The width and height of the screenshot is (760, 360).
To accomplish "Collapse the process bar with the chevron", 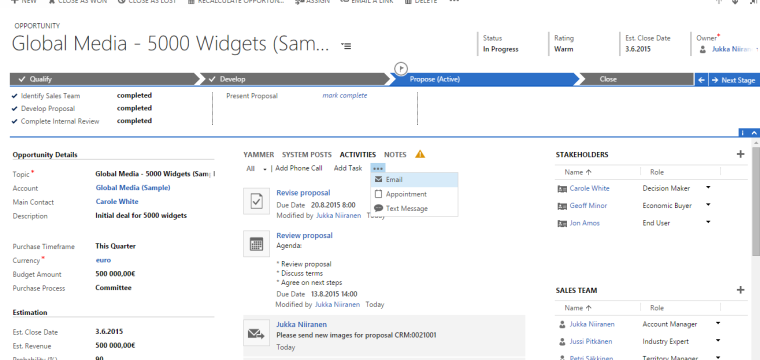I will pyautogui.click(x=754, y=133).
